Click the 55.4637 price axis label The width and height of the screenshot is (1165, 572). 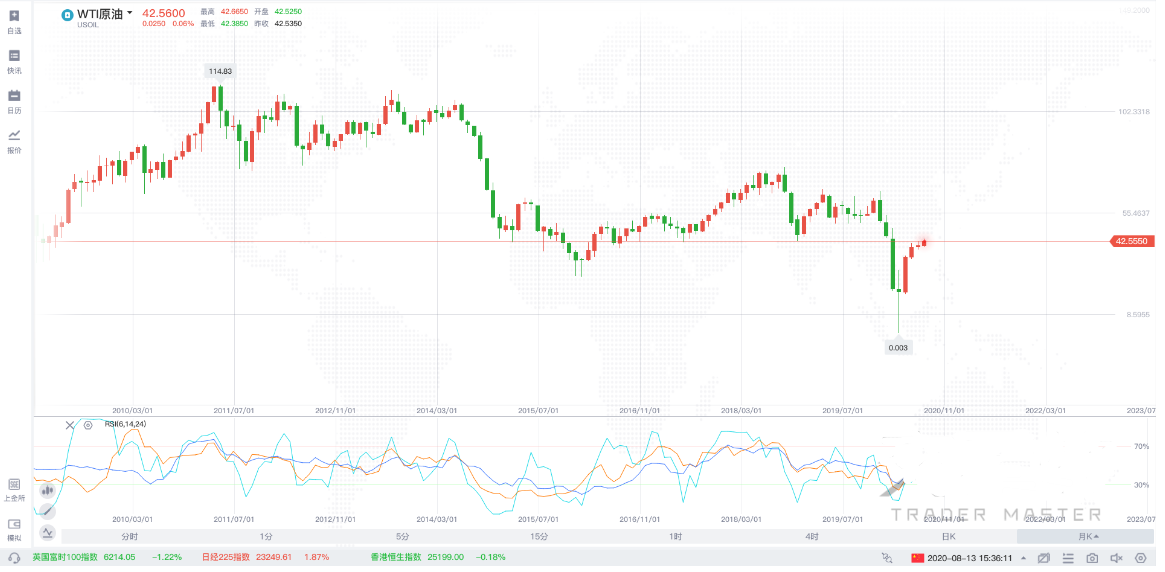(x=1136, y=213)
